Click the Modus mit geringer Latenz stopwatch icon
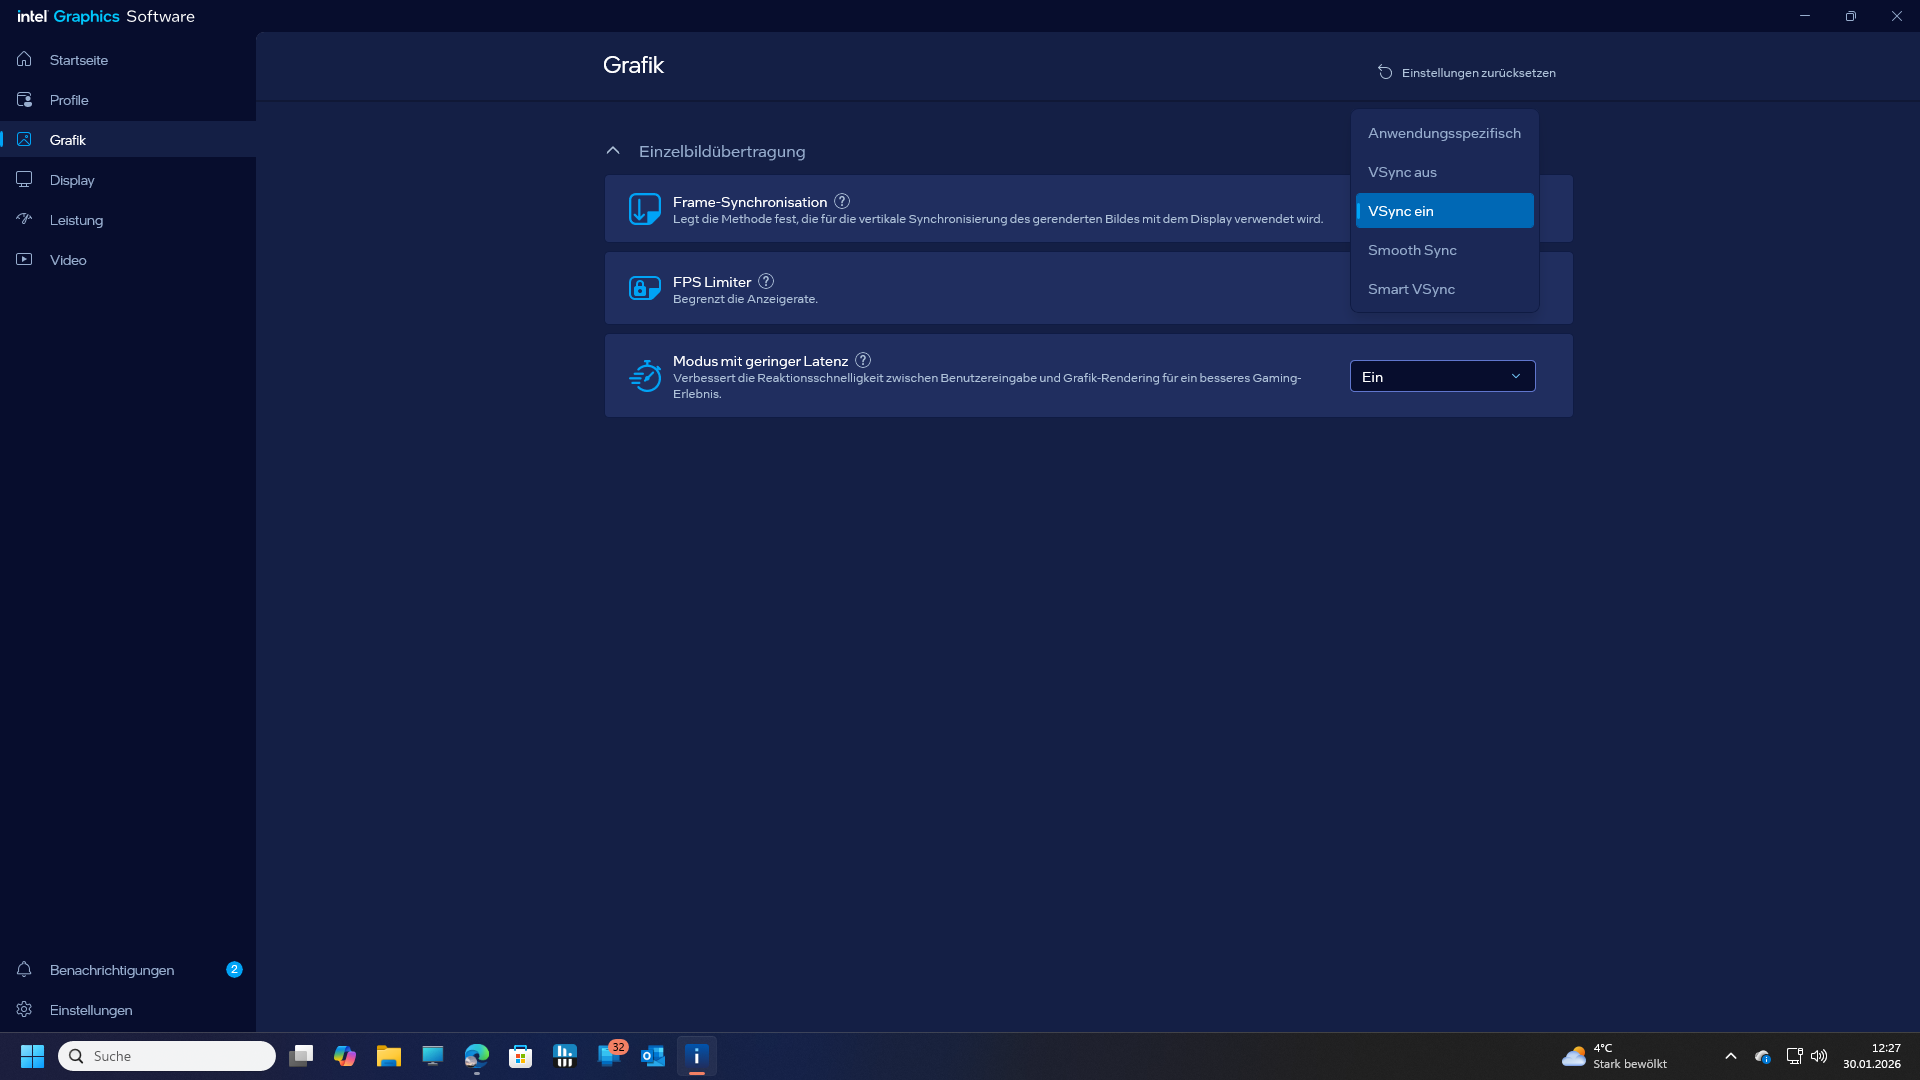The height and width of the screenshot is (1080, 1920). tap(645, 376)
